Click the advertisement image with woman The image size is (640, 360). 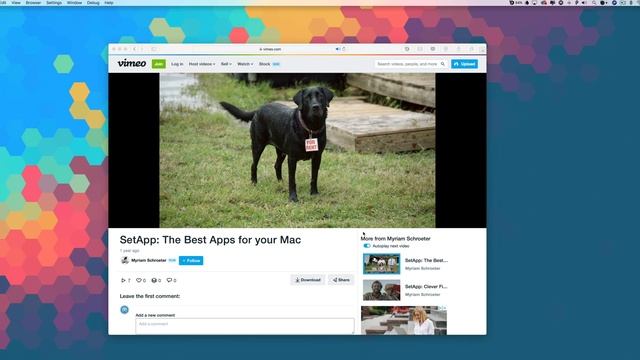(x=404, y=320)
